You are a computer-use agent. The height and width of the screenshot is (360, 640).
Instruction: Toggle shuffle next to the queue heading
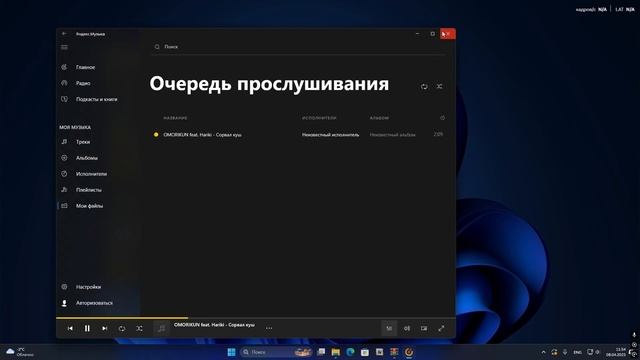click(x=440, y=87)
